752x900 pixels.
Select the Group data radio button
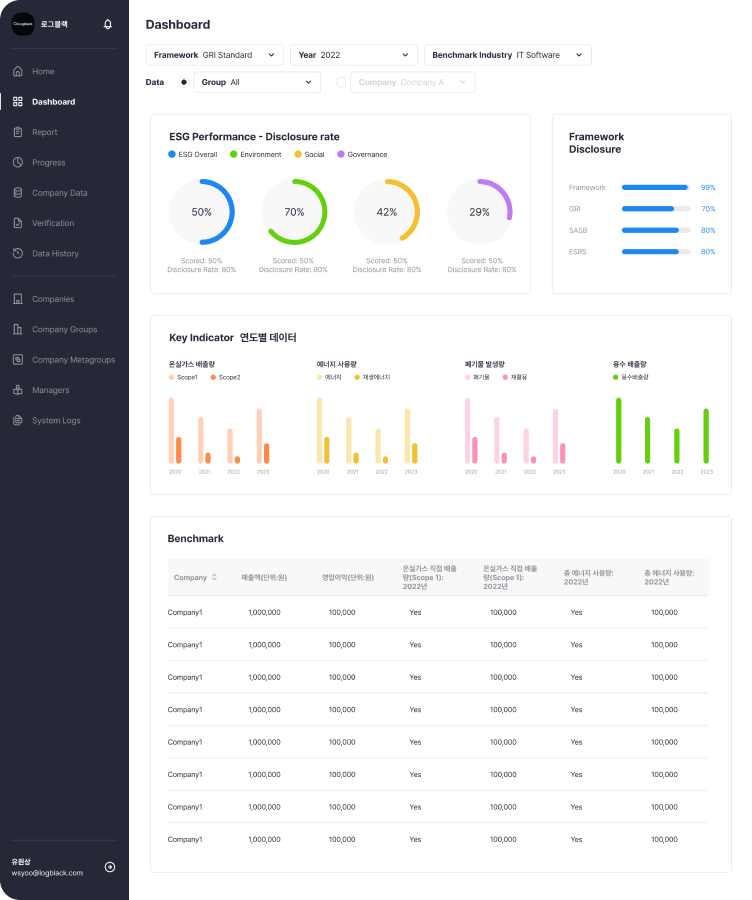pyautogui.click(x=184, y=82)
